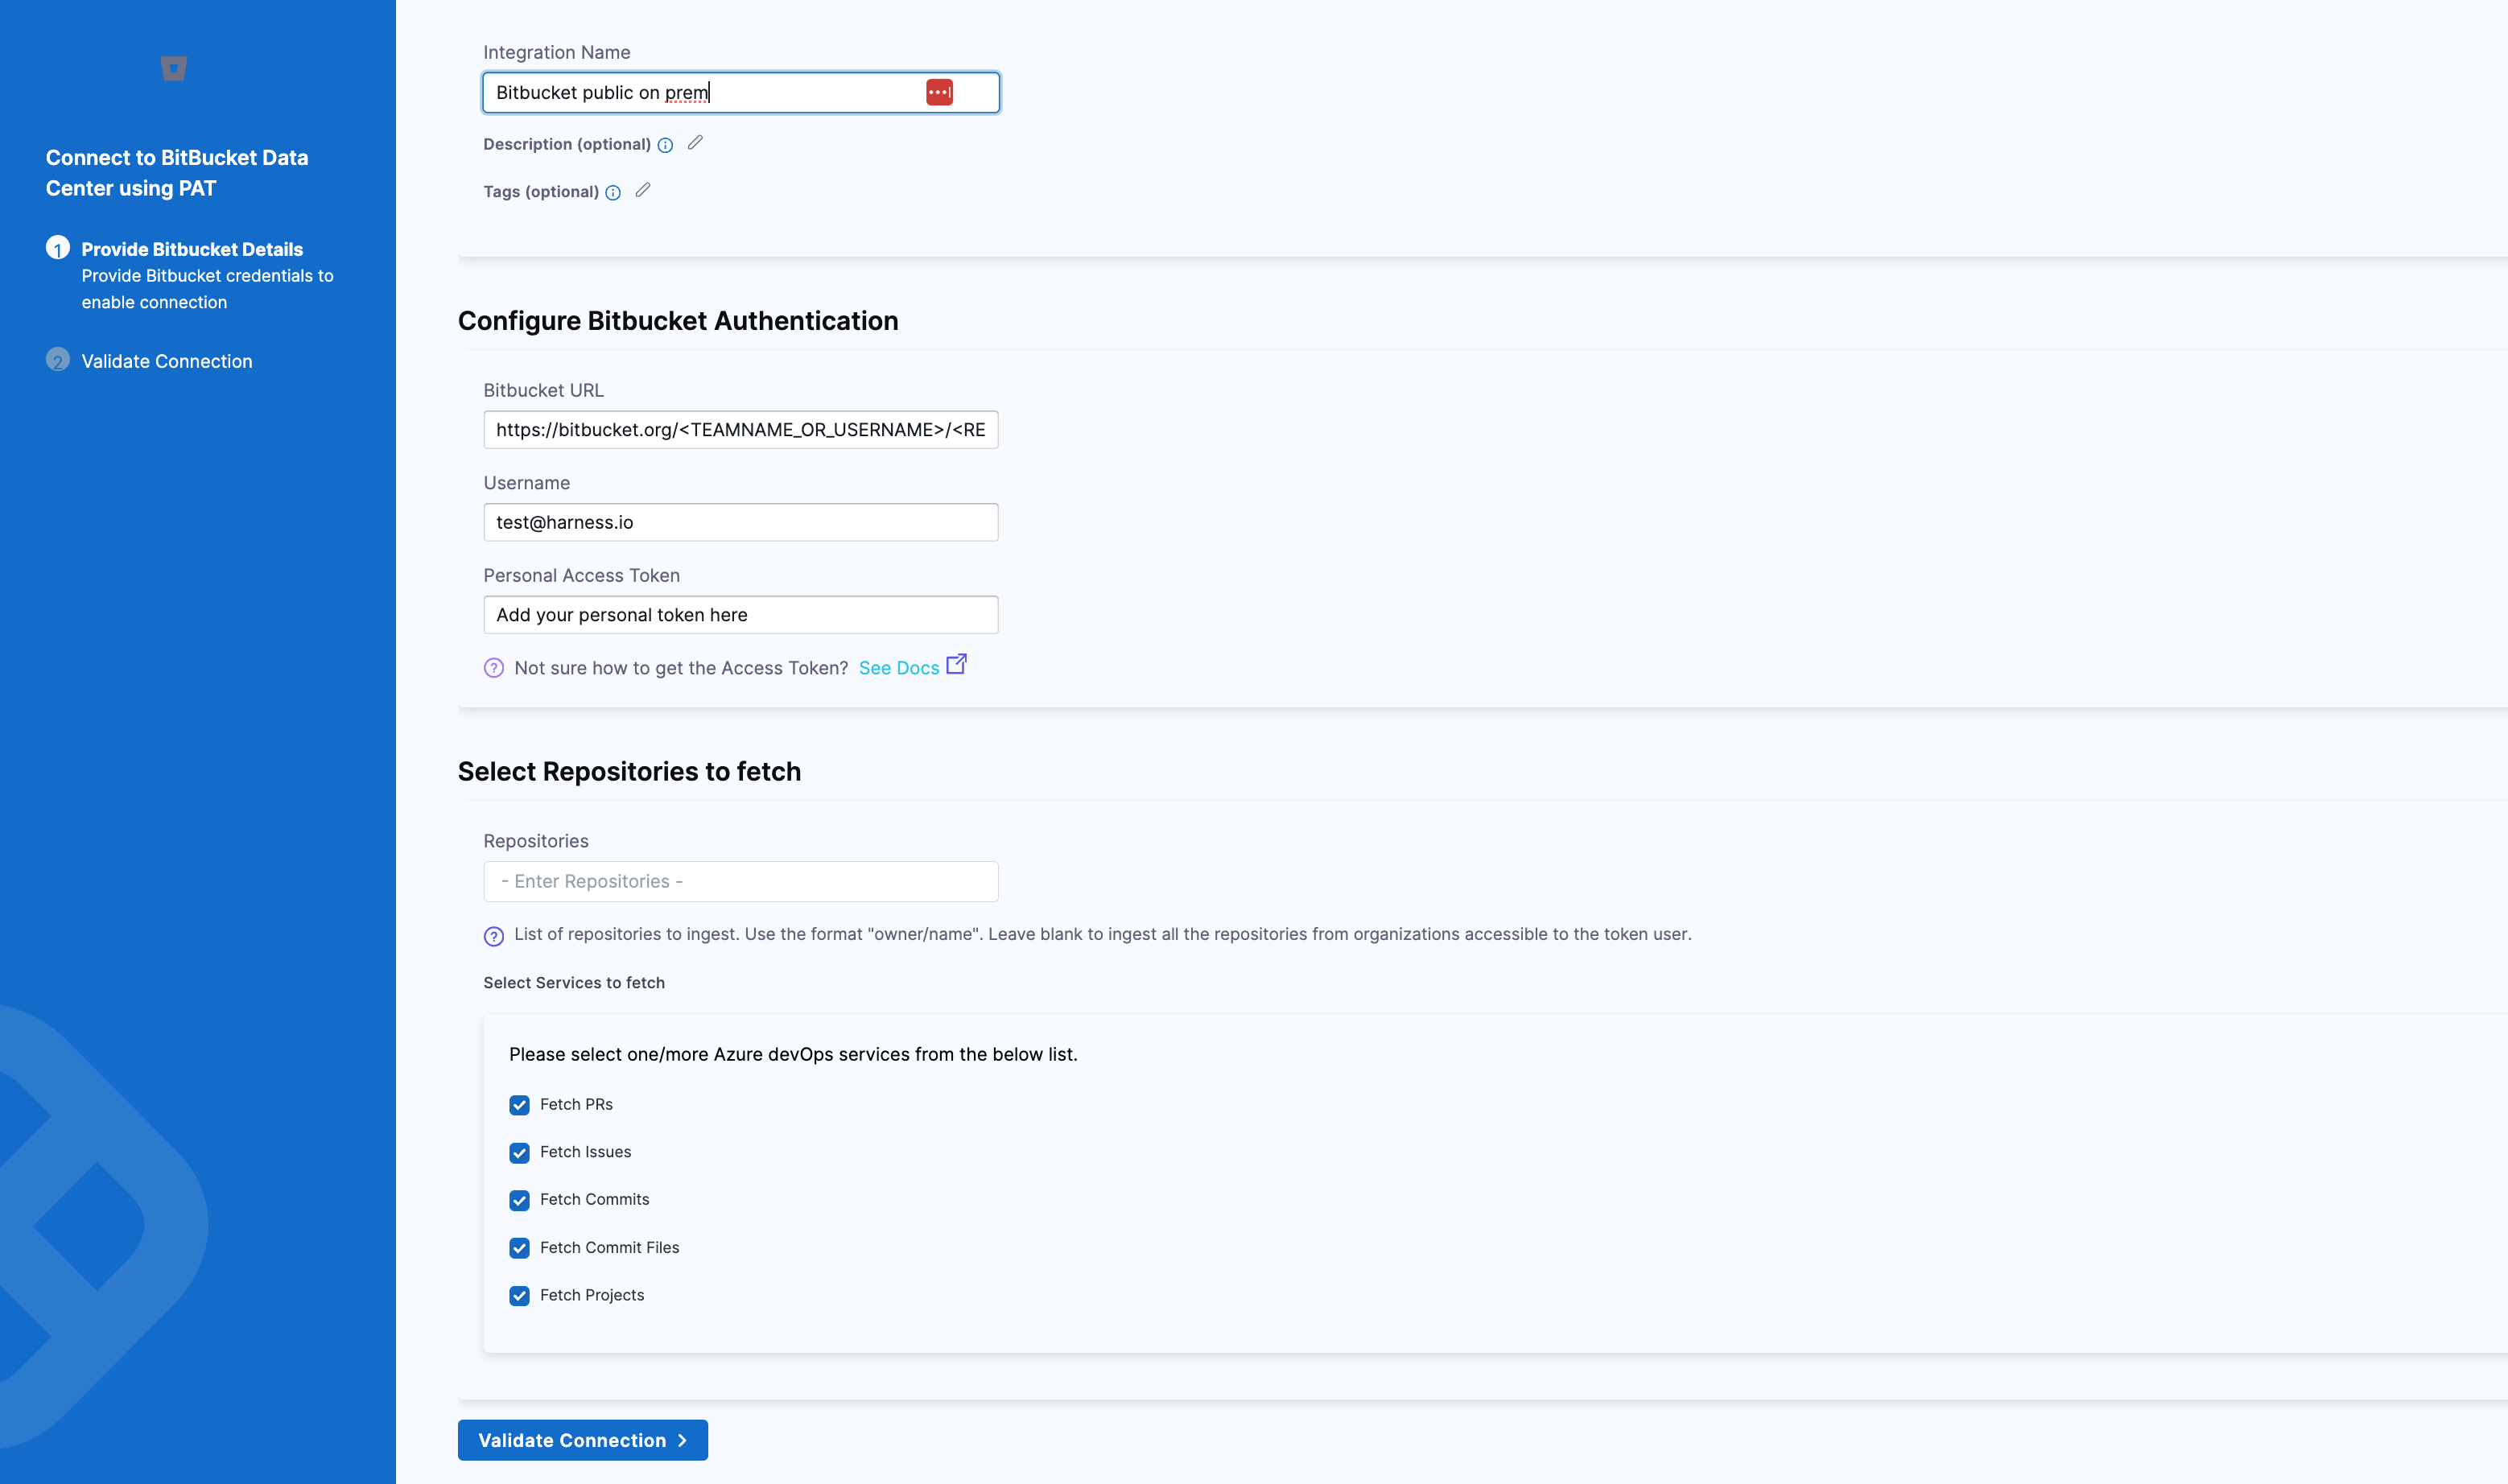The image size is (2508, 1484).
Task: Click the info icon next to Description (optional)
Action: [665, 145]
